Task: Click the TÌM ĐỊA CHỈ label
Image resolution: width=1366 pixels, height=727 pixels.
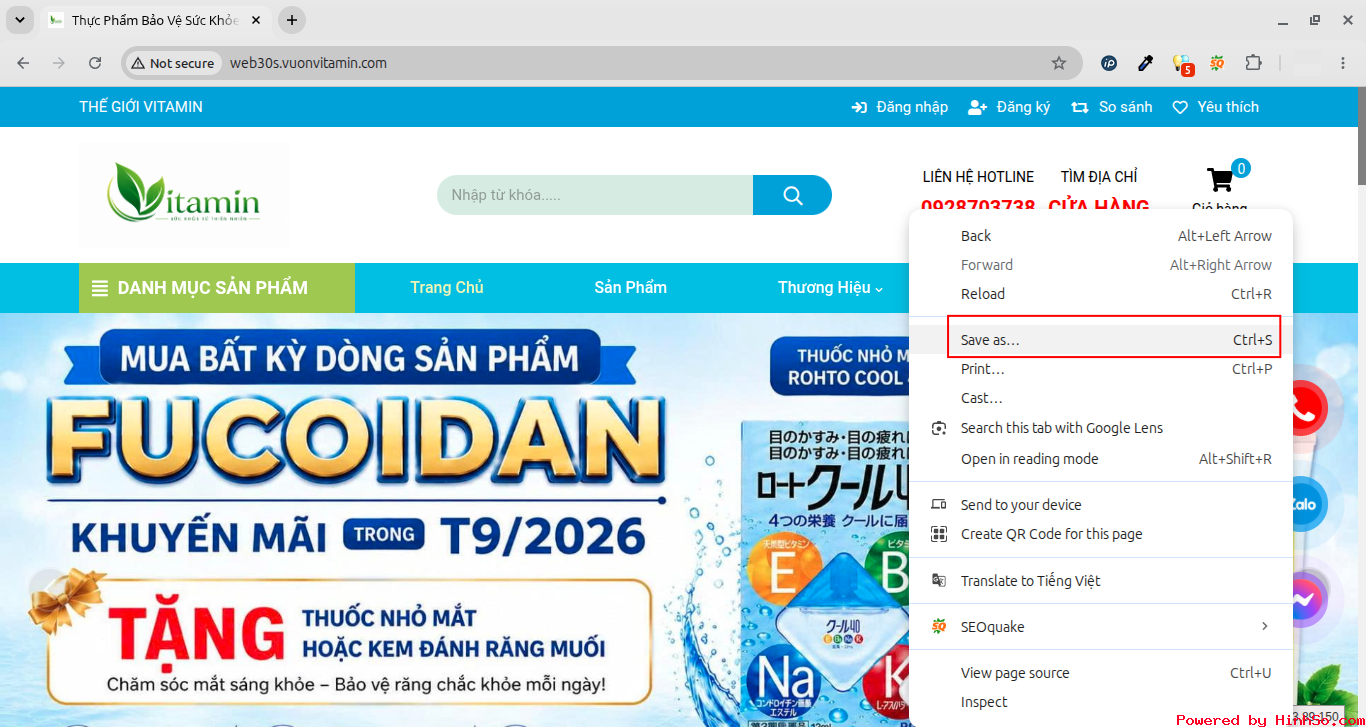Action: coord(1099,177)
